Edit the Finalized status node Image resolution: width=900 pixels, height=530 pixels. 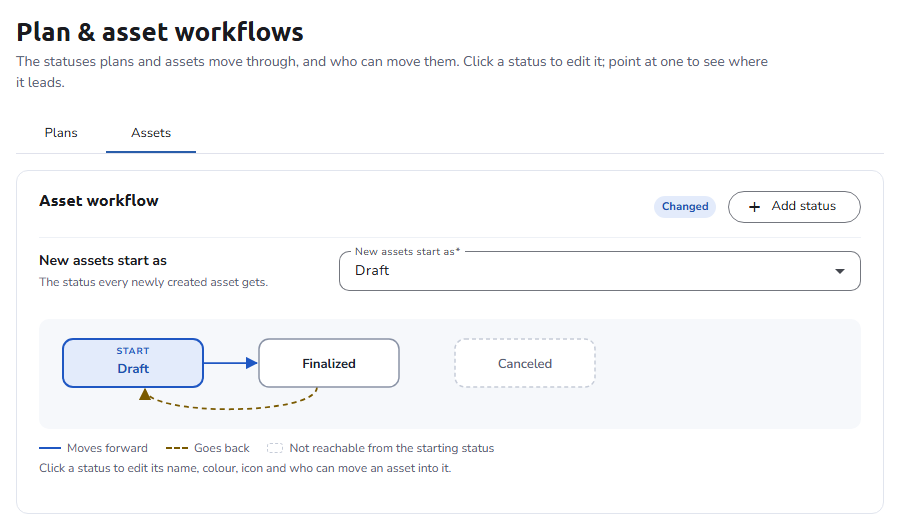(329, 363)
